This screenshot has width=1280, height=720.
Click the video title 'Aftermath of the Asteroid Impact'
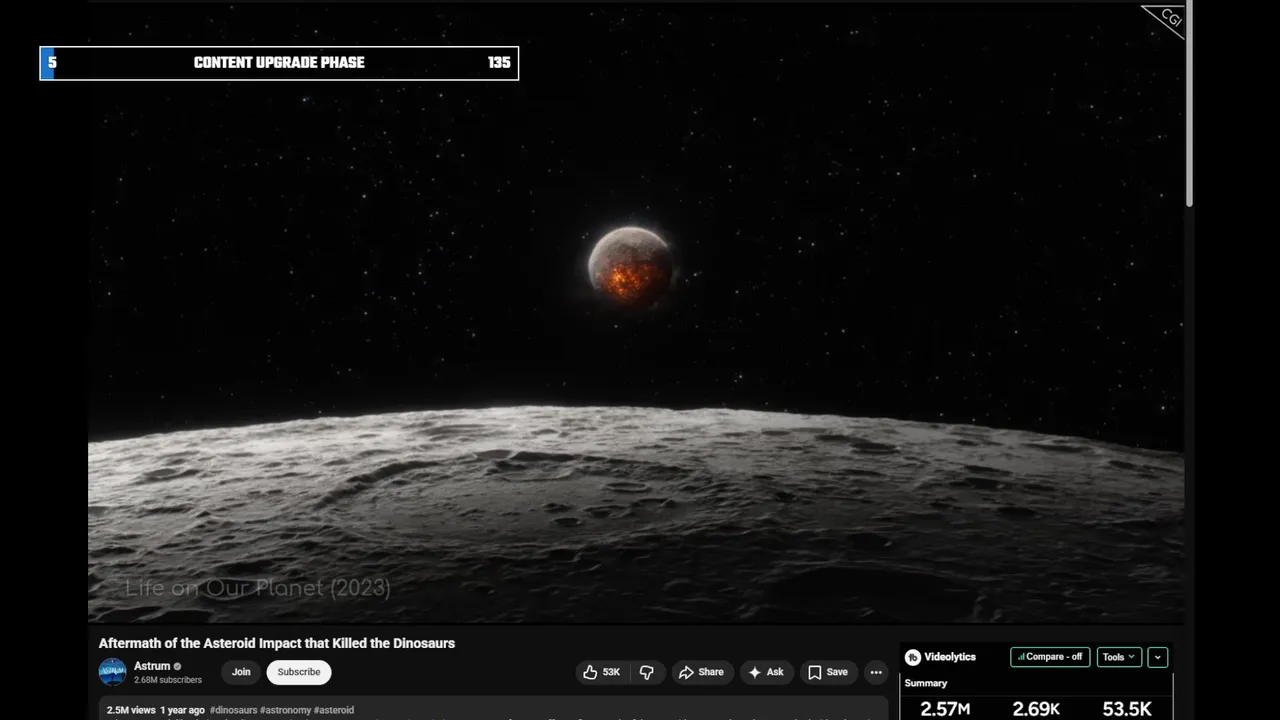pyautogui.click(x=277, y=643)
